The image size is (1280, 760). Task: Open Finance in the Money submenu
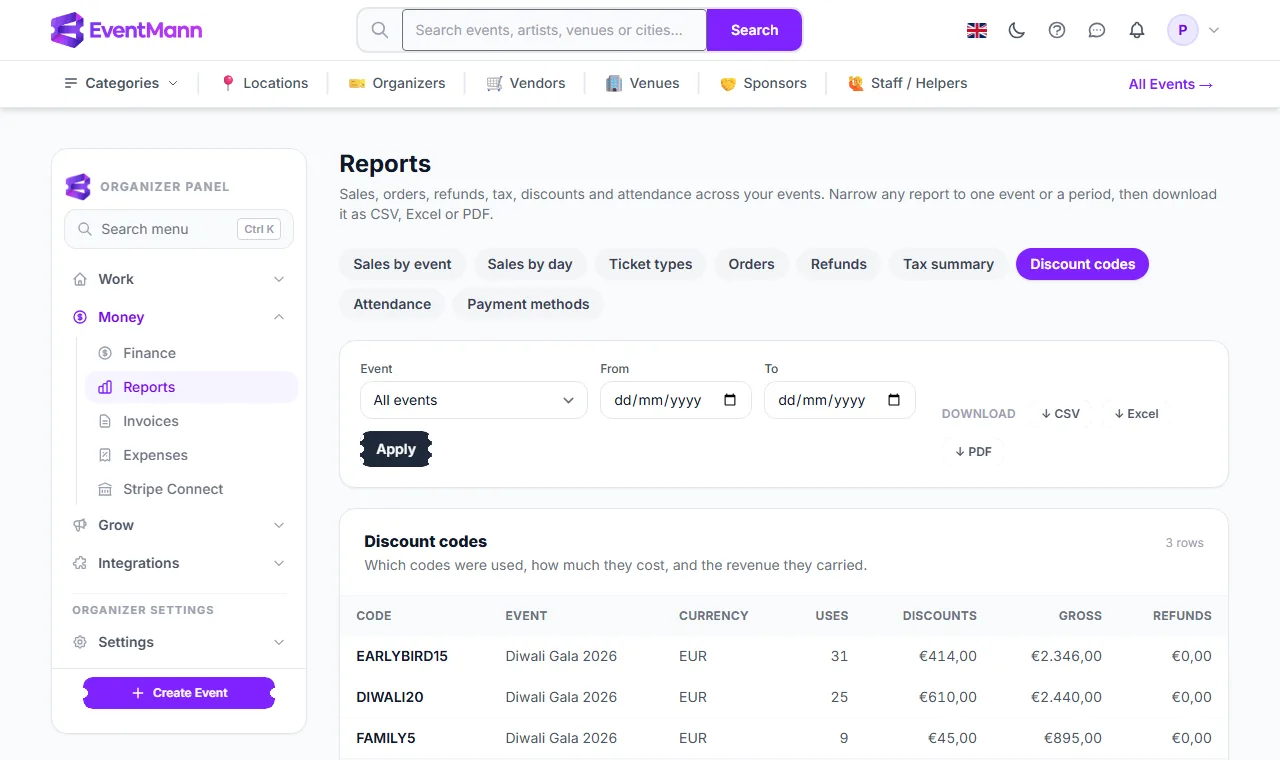click(191, 353)
